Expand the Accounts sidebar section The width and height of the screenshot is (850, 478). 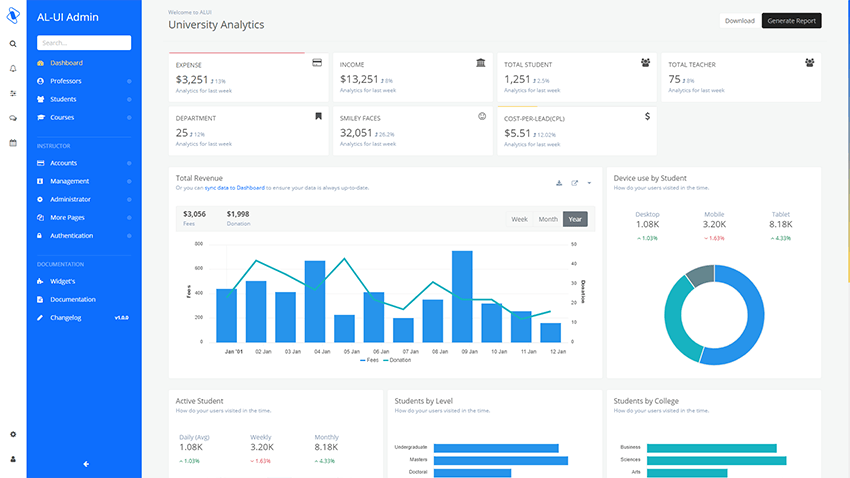coord(64,163)
